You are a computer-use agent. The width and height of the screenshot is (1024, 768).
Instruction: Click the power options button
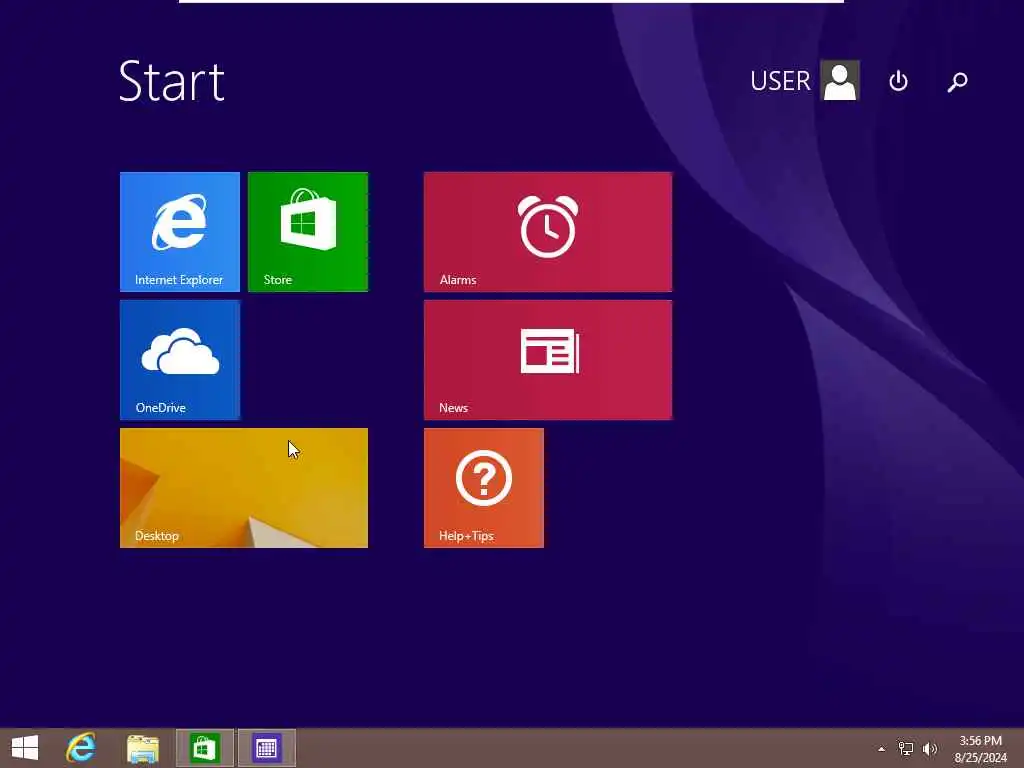(899, 81)
